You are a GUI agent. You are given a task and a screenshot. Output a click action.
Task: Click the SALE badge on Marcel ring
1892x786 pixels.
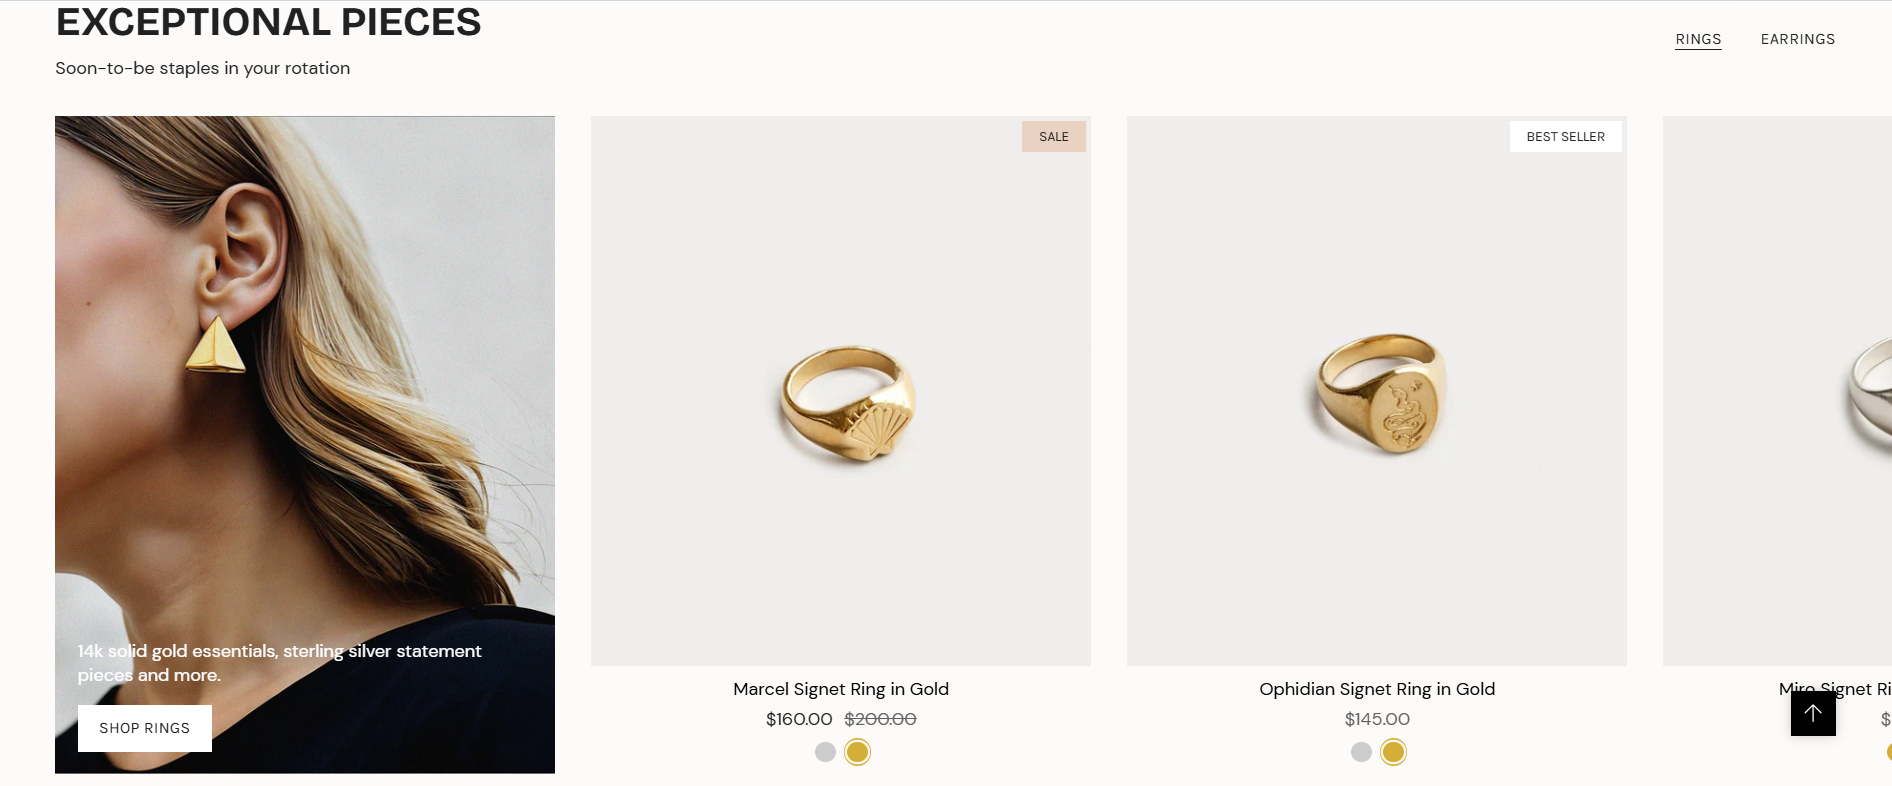coord(1053,137)
